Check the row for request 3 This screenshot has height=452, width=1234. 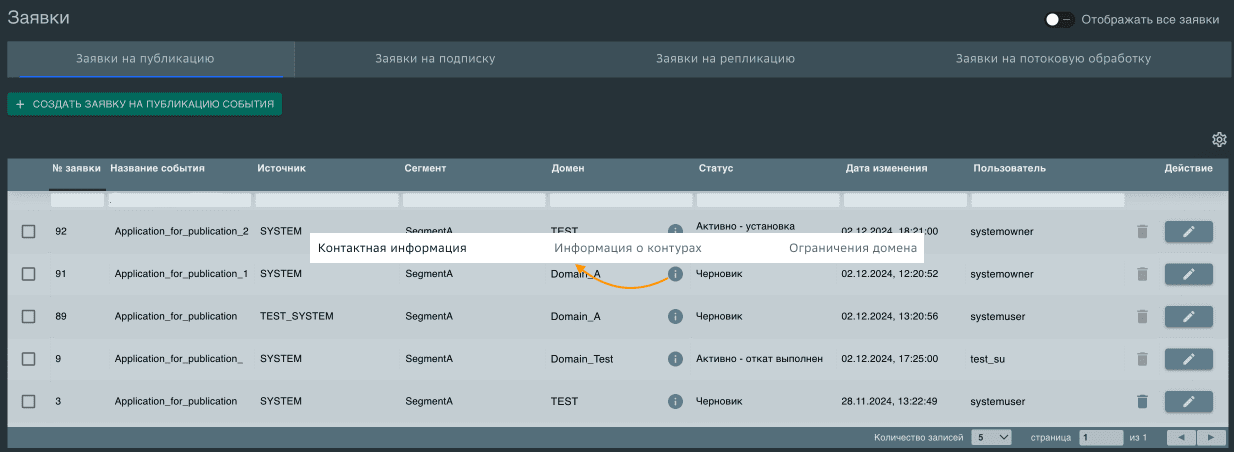29,401
